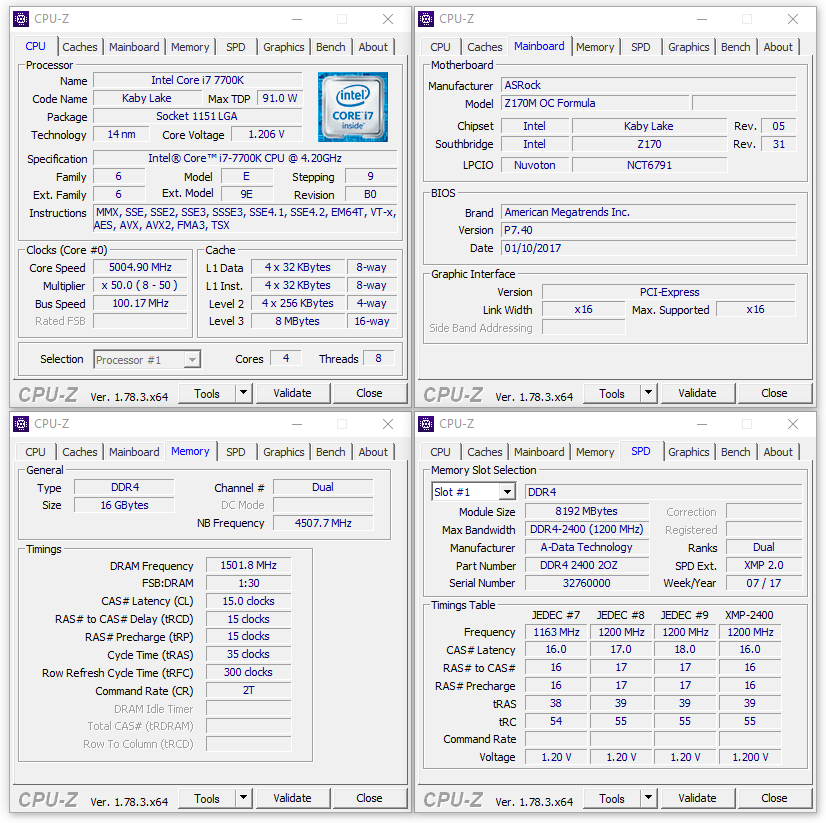Viewport: 826px width, 823px height.
Task: Click the Core Voltage value 1.206 V
Action: click(x=267, y=134)
